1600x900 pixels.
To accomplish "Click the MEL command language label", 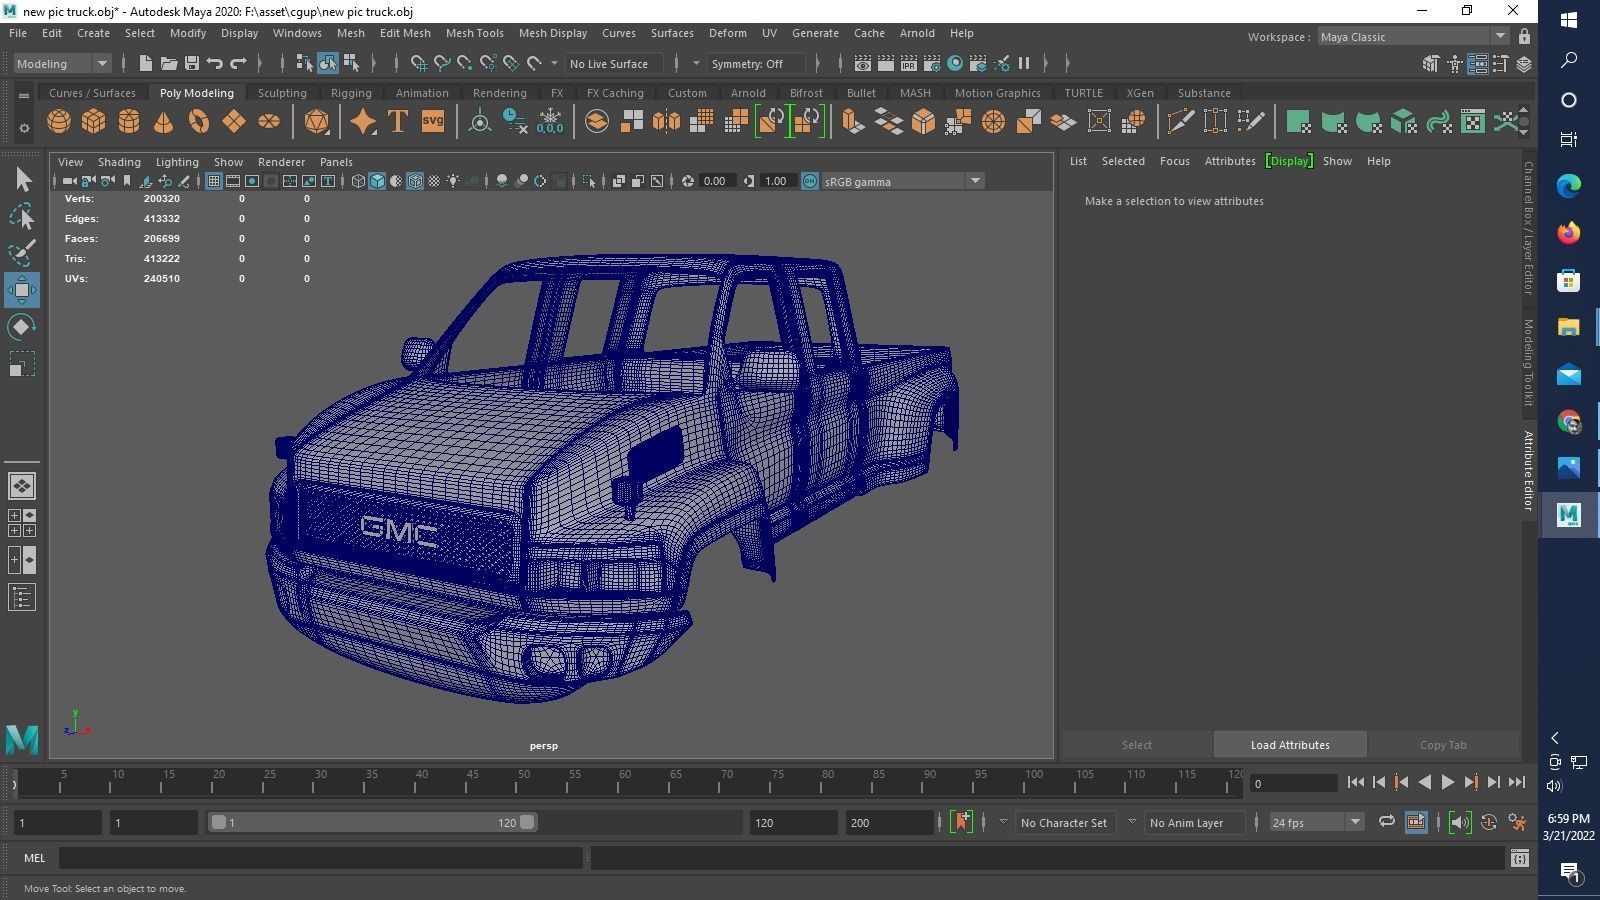I will [34, 858].
